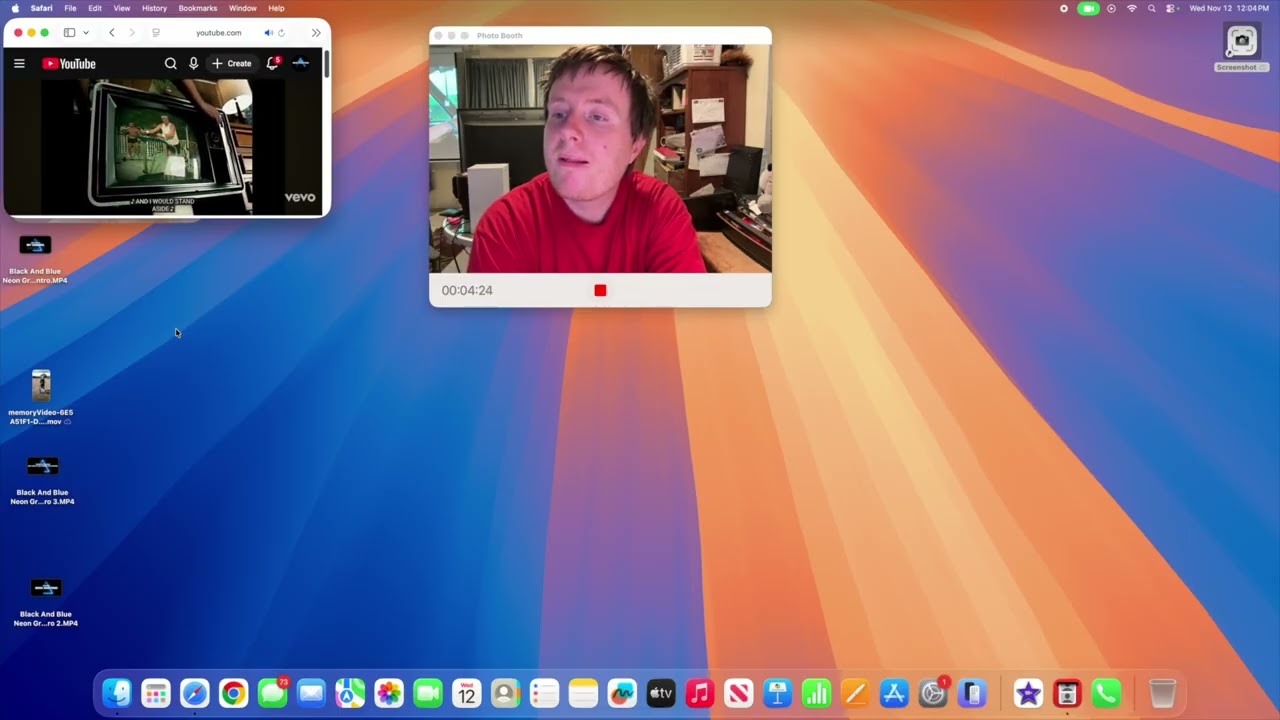Click the playing YouTube video
This screenshot has width=1280, height=720.
[x=163, y=147]
